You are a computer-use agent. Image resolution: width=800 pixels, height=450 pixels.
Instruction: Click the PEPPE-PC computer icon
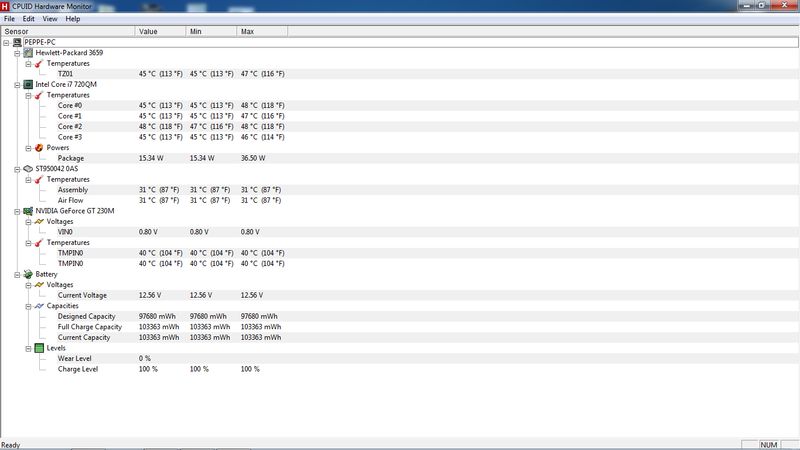[x=17, y=42]
